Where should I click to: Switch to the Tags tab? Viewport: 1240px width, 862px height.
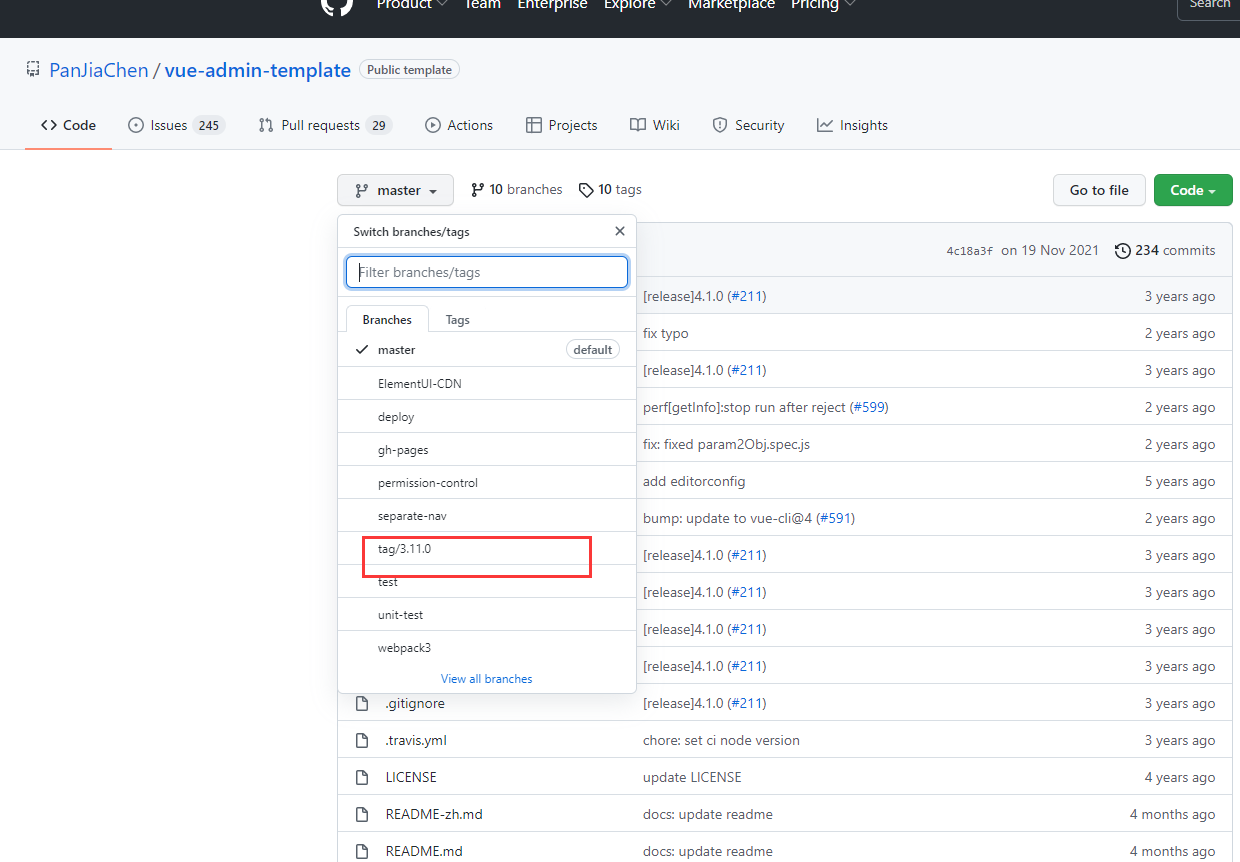pos(457,319)
